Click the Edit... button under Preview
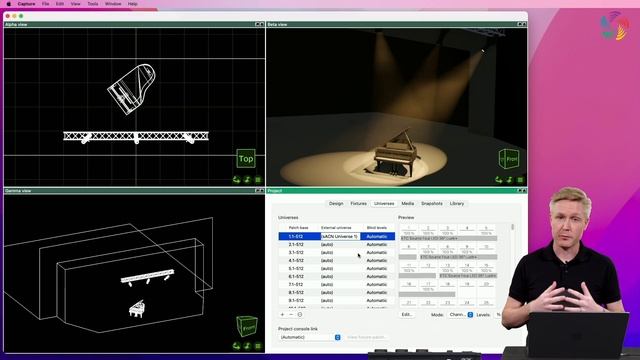Screen dimensions: 640x360 pos(407,315)
